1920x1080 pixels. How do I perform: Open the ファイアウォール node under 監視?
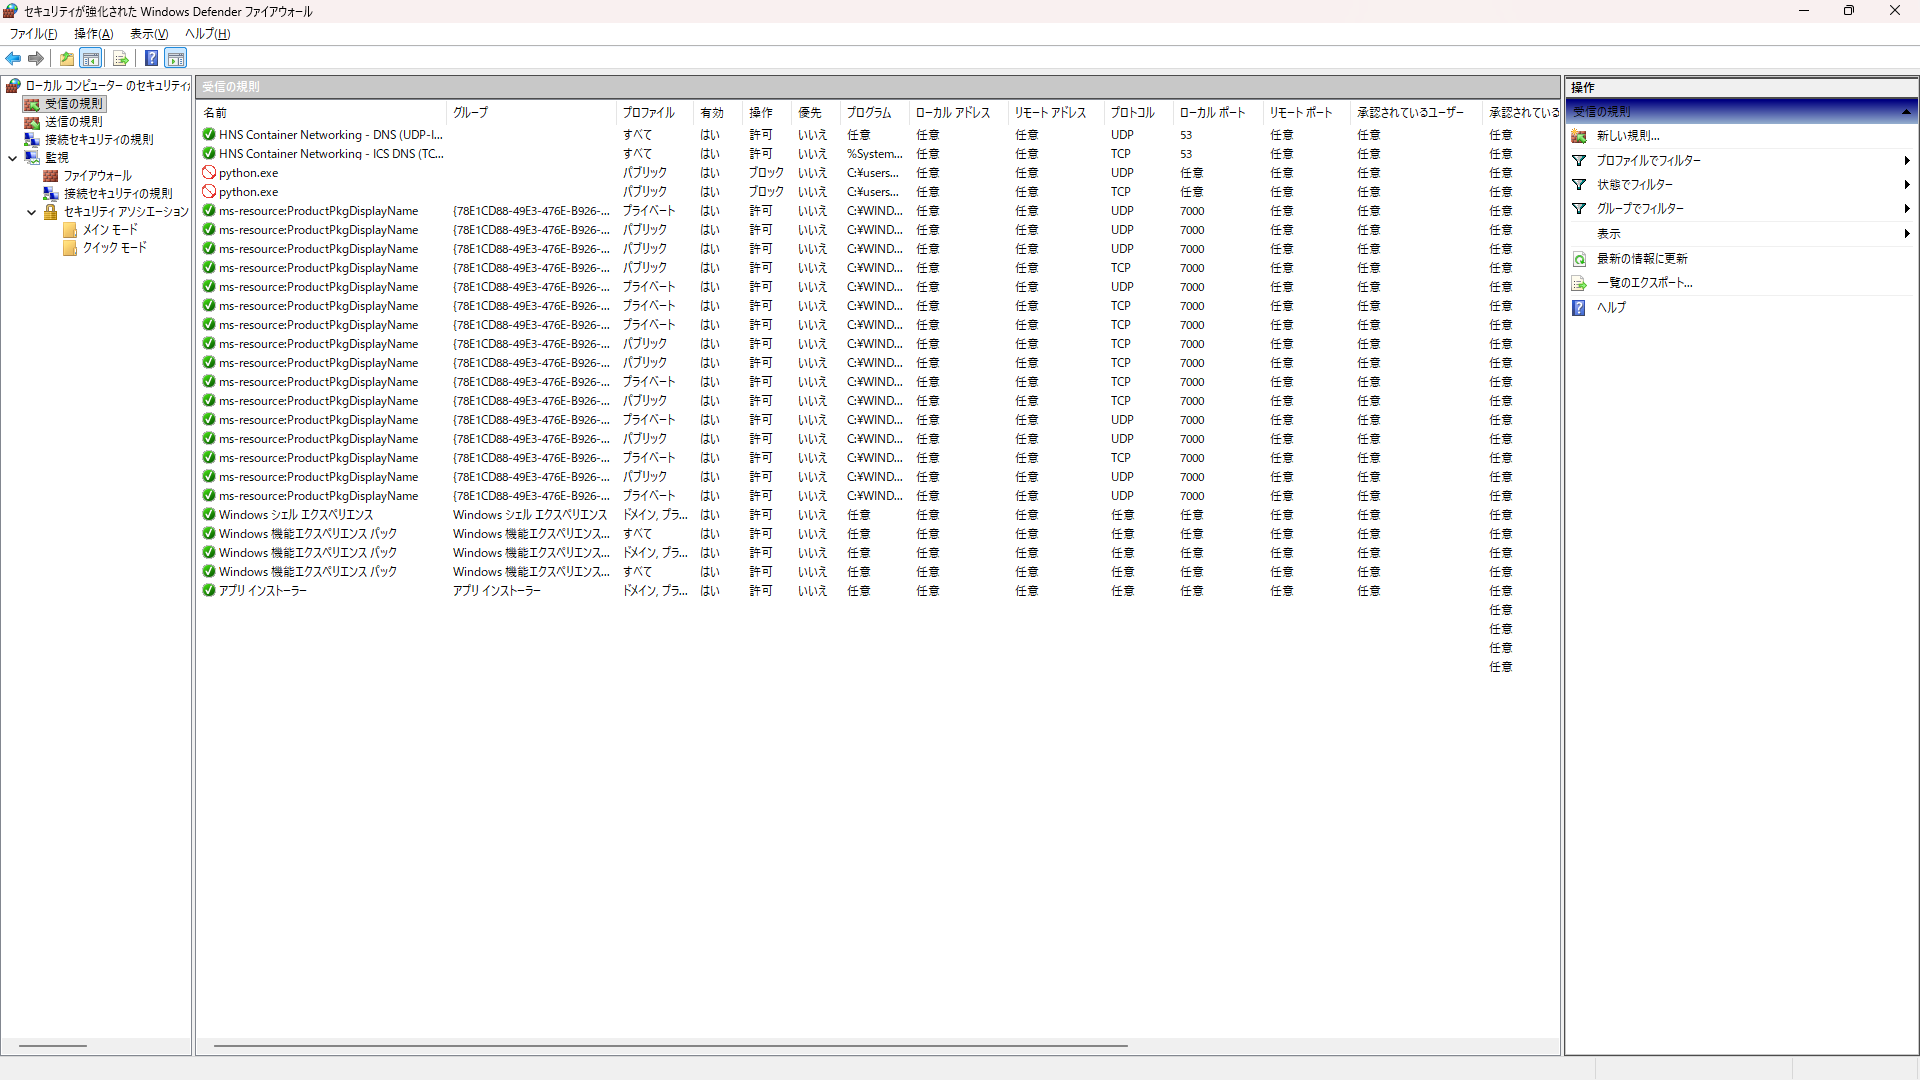[97, 176]
